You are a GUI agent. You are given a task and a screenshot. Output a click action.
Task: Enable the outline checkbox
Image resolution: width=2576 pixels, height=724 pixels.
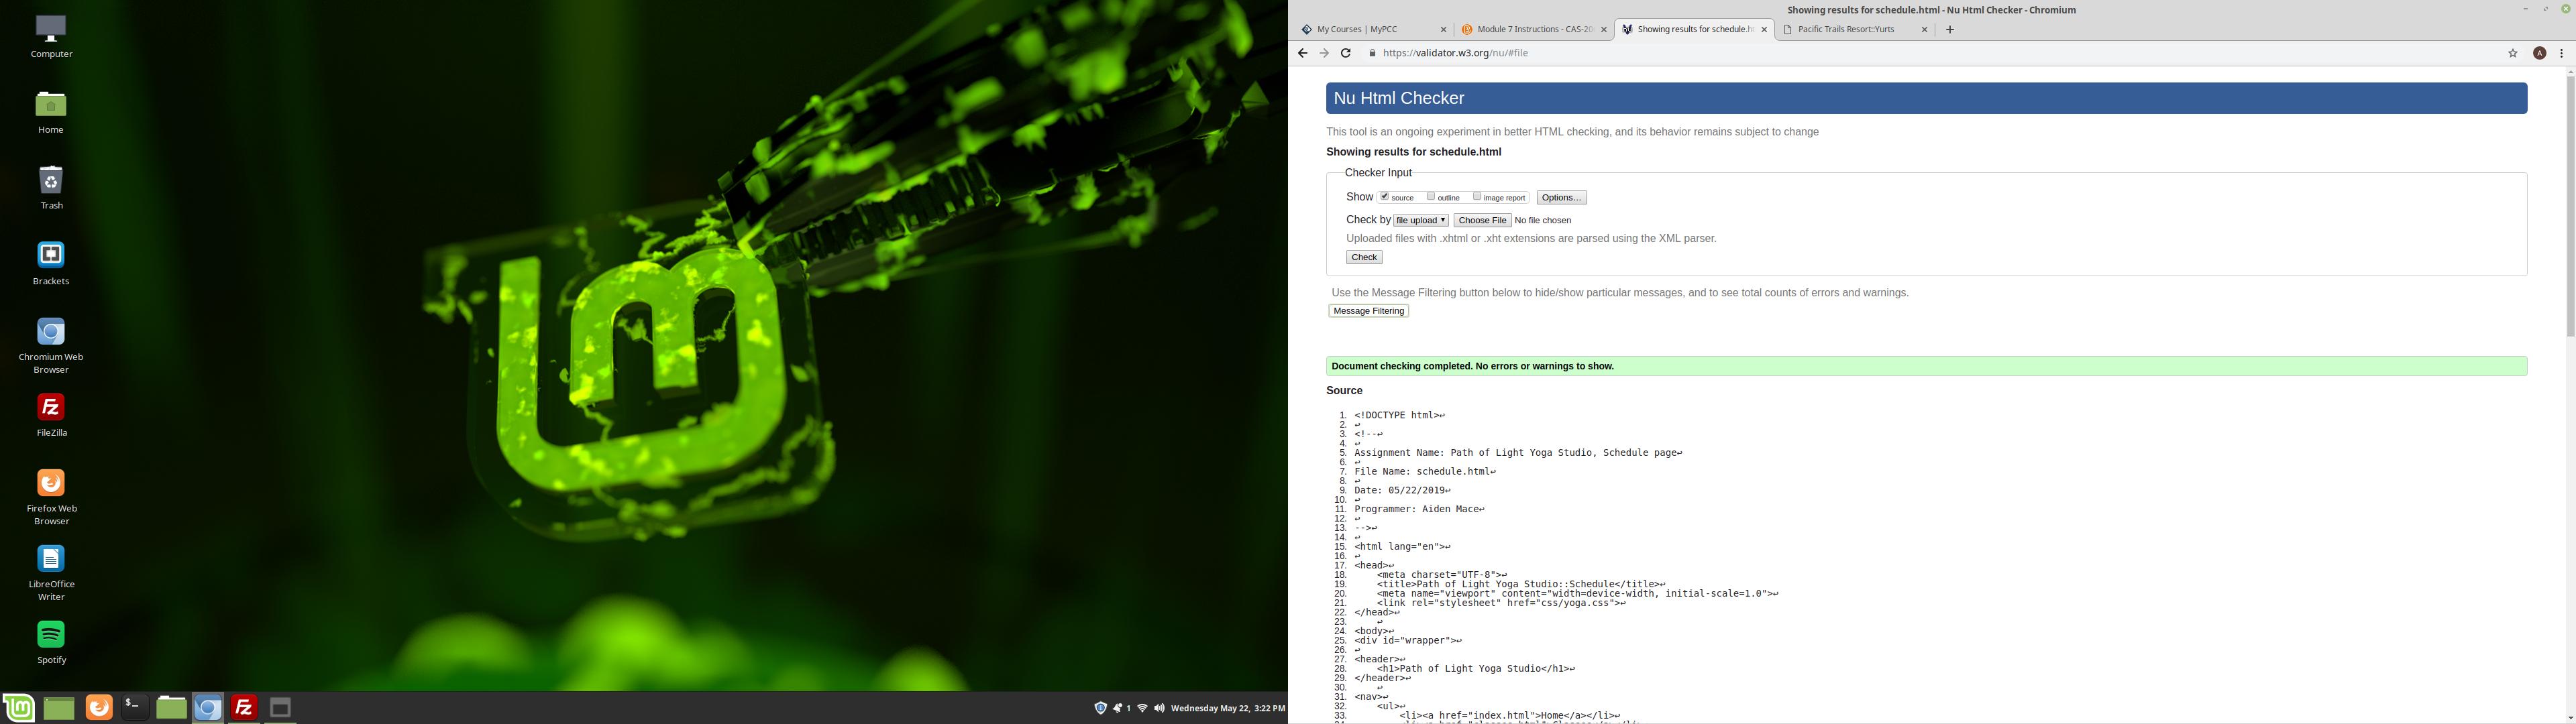click(x=1431, y=197)
